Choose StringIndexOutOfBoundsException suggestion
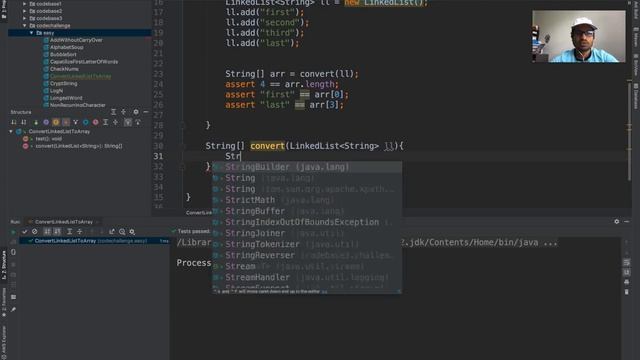The image size is (640, 360). pyautogui.click(x=306, y=222)
